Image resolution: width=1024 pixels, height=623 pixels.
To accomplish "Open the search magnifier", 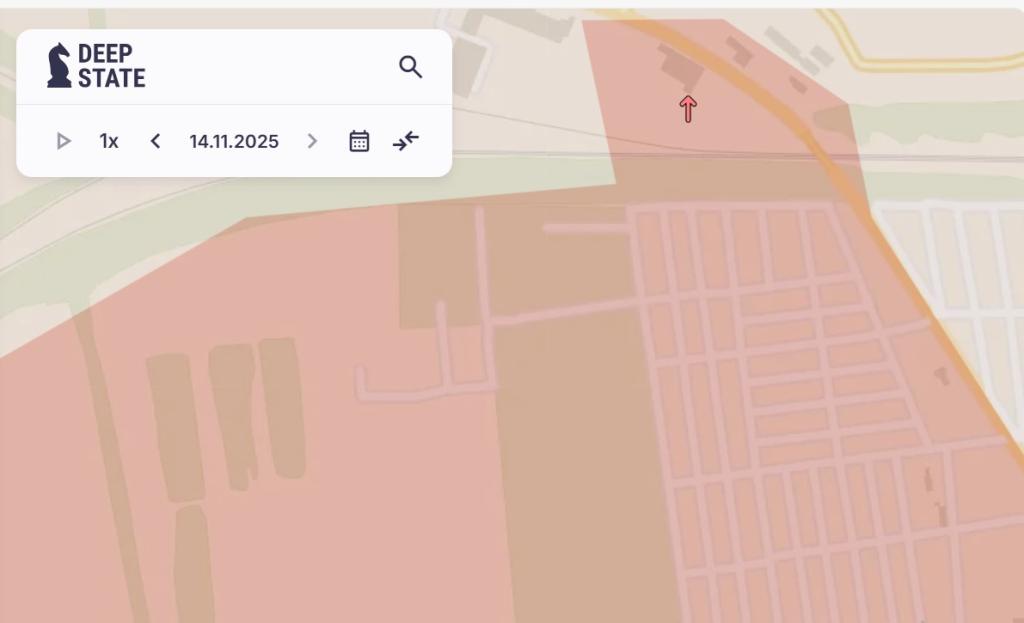I will click(x=411, y=67).
